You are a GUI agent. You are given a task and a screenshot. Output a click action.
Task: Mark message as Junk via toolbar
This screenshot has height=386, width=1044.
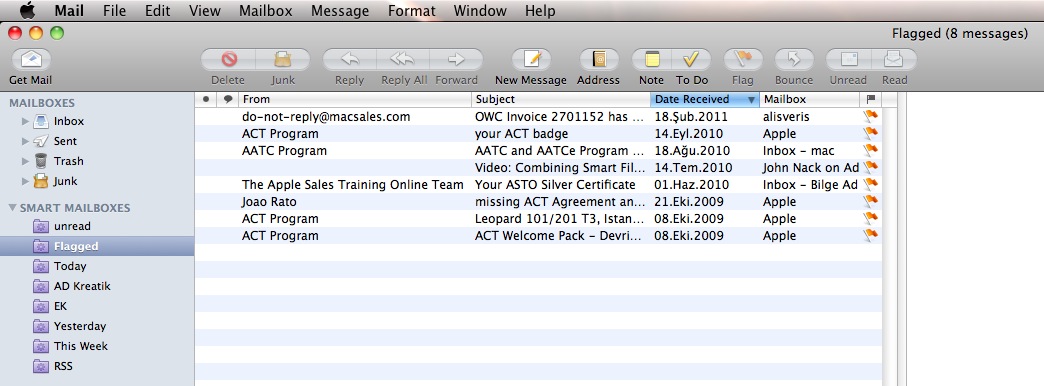283,59
